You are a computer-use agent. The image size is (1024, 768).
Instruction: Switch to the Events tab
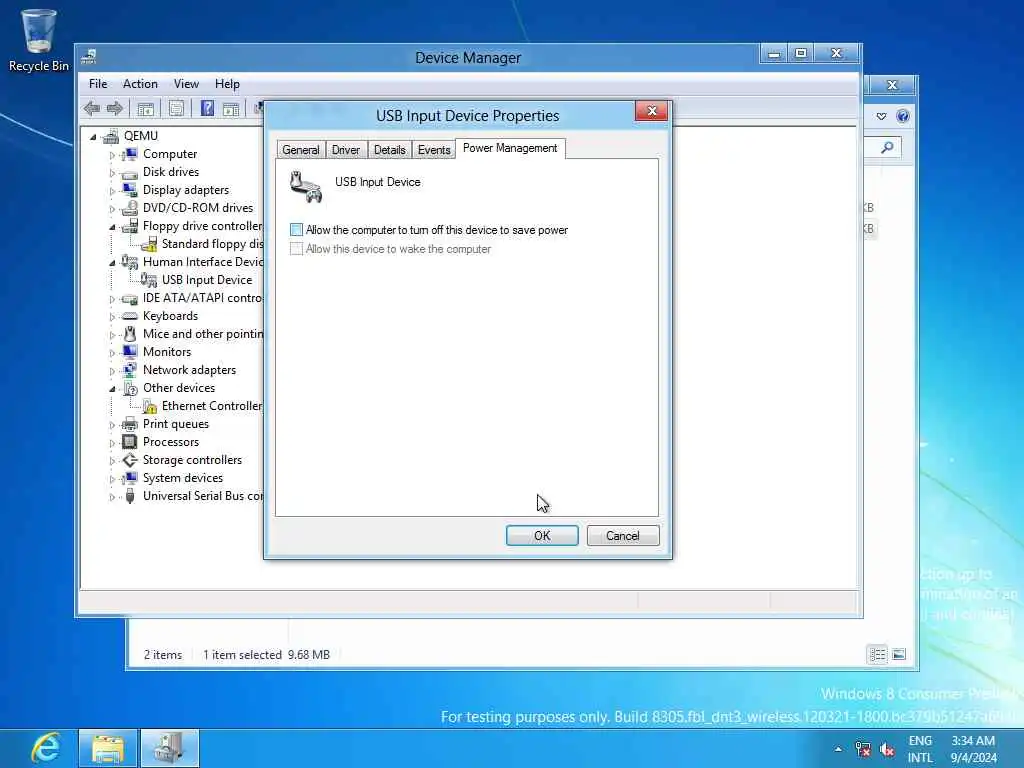[434, 150]
